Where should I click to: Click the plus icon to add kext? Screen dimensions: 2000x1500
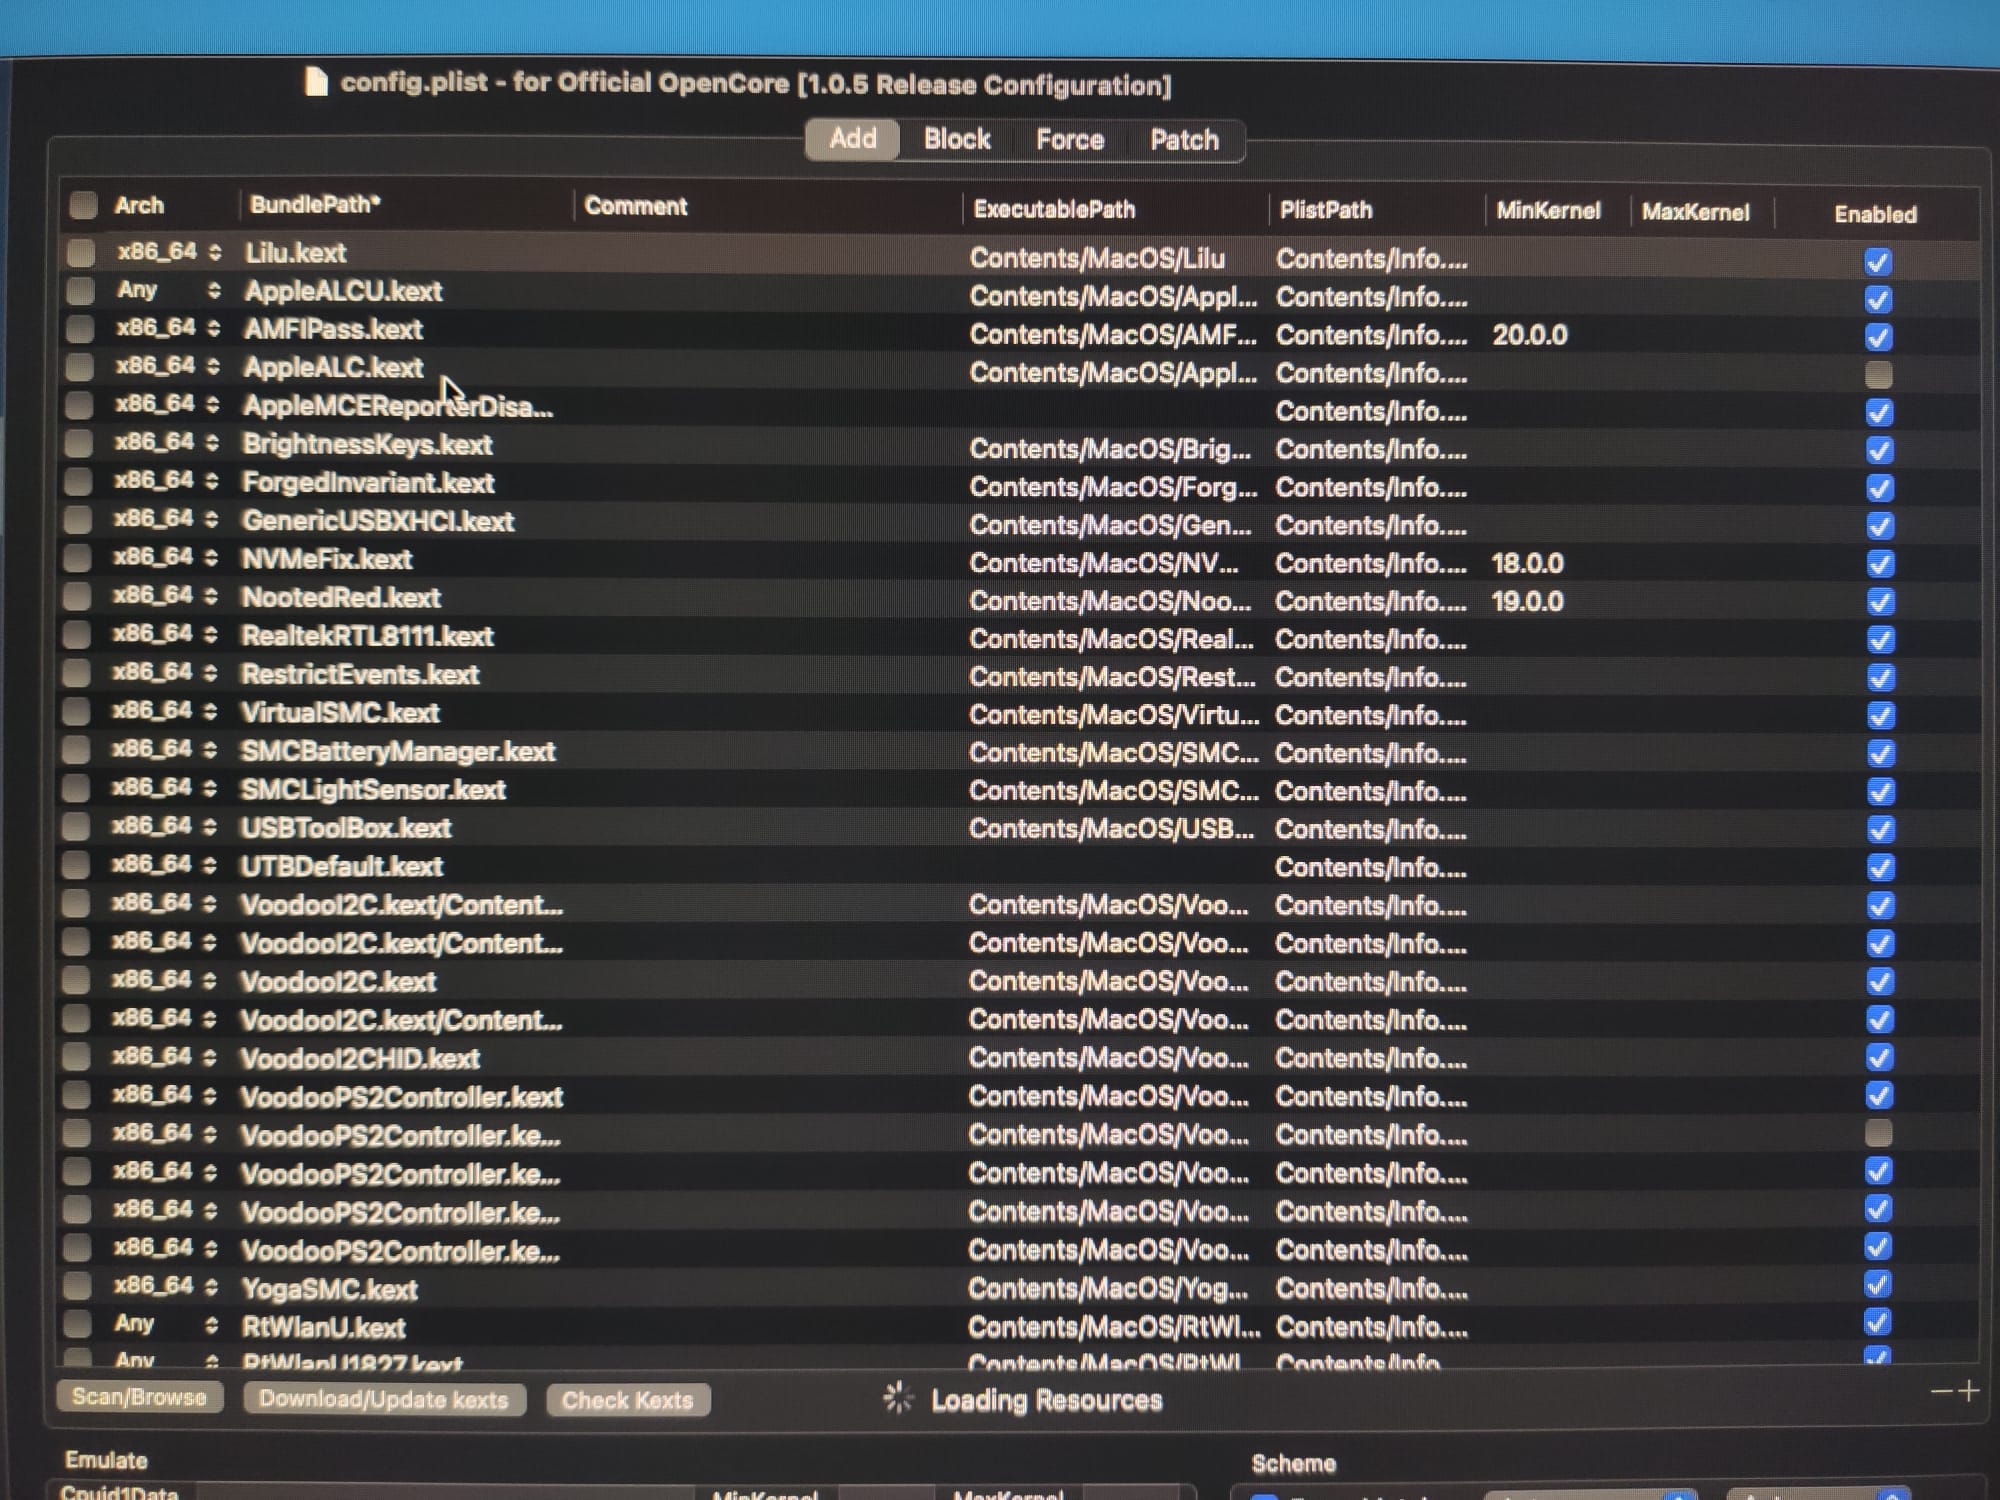(x=1969, y=1391)
